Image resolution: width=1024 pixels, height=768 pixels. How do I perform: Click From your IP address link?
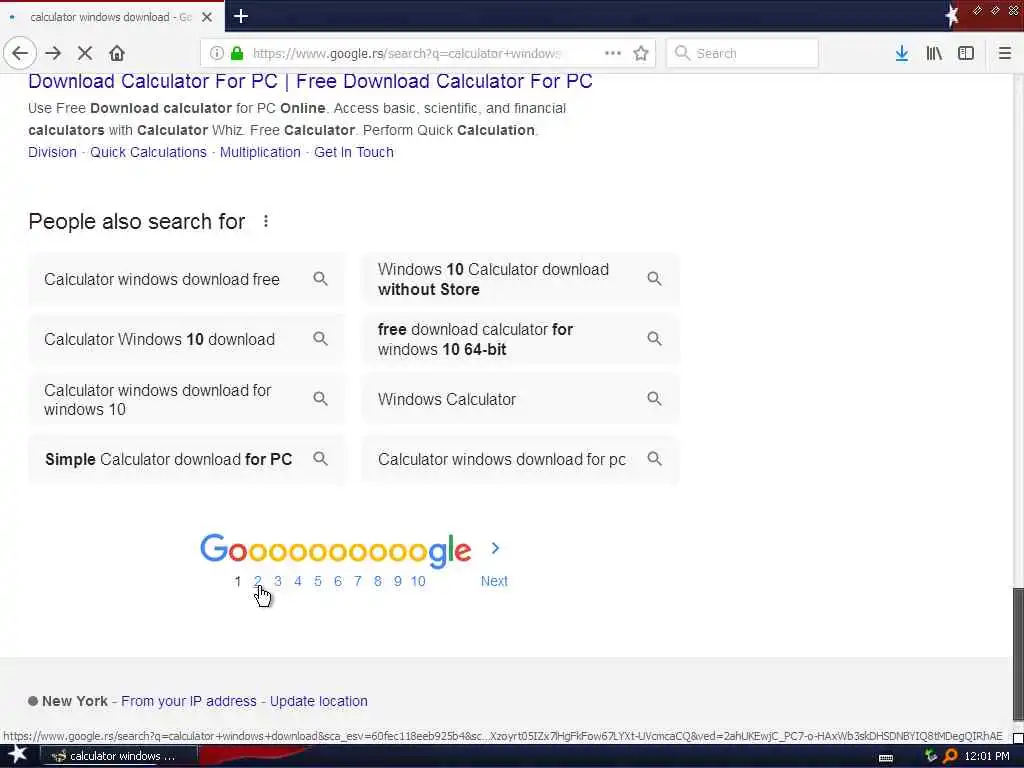pyautogui.click(x=189, y=701)
